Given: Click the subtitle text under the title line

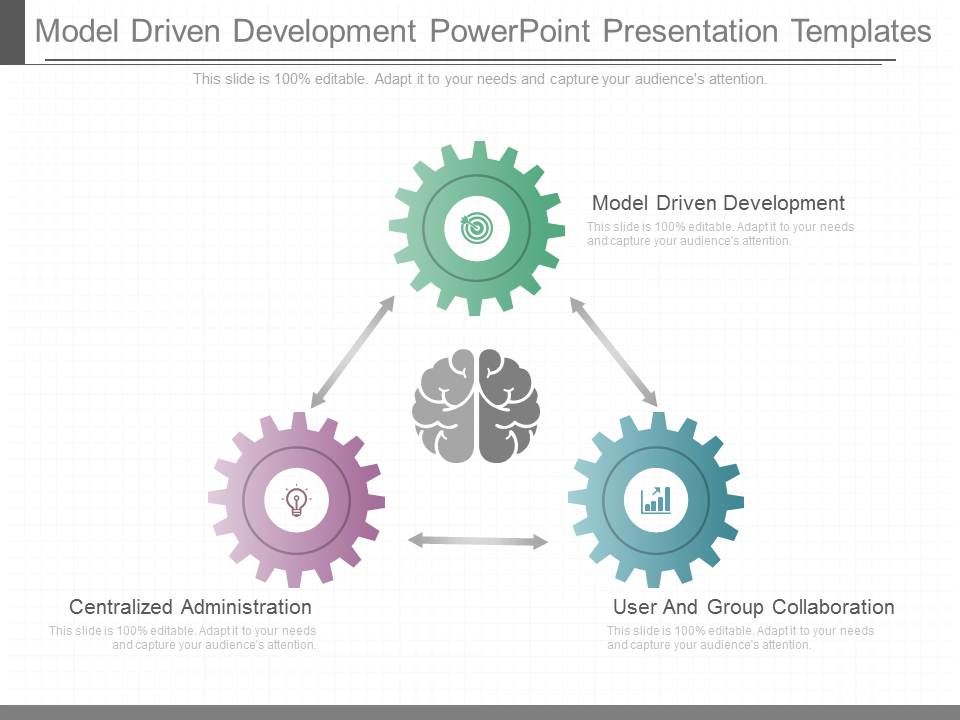Looking at the screenshot, I should (x=480, y=79).
